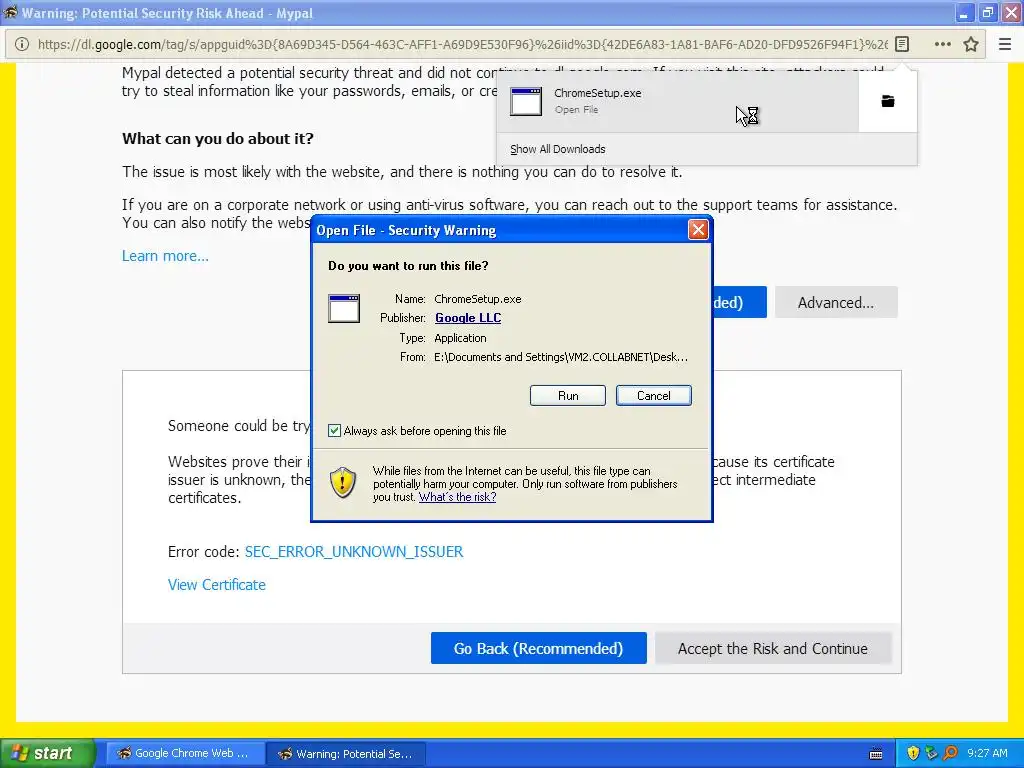Close the Open File Security Warning dialog

pyautogui.click(x=698, y=230)
